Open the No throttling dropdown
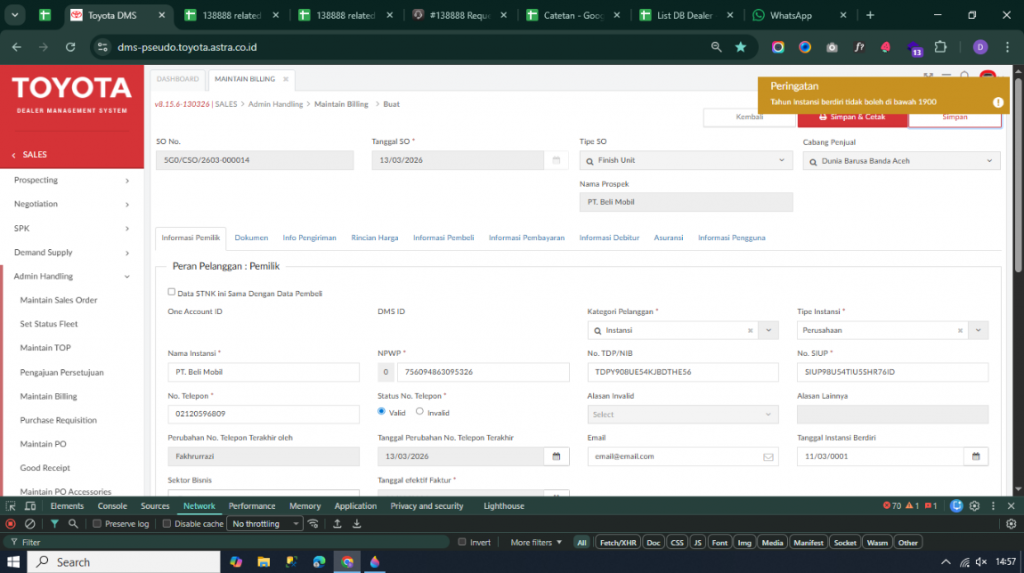 (265, 524)
